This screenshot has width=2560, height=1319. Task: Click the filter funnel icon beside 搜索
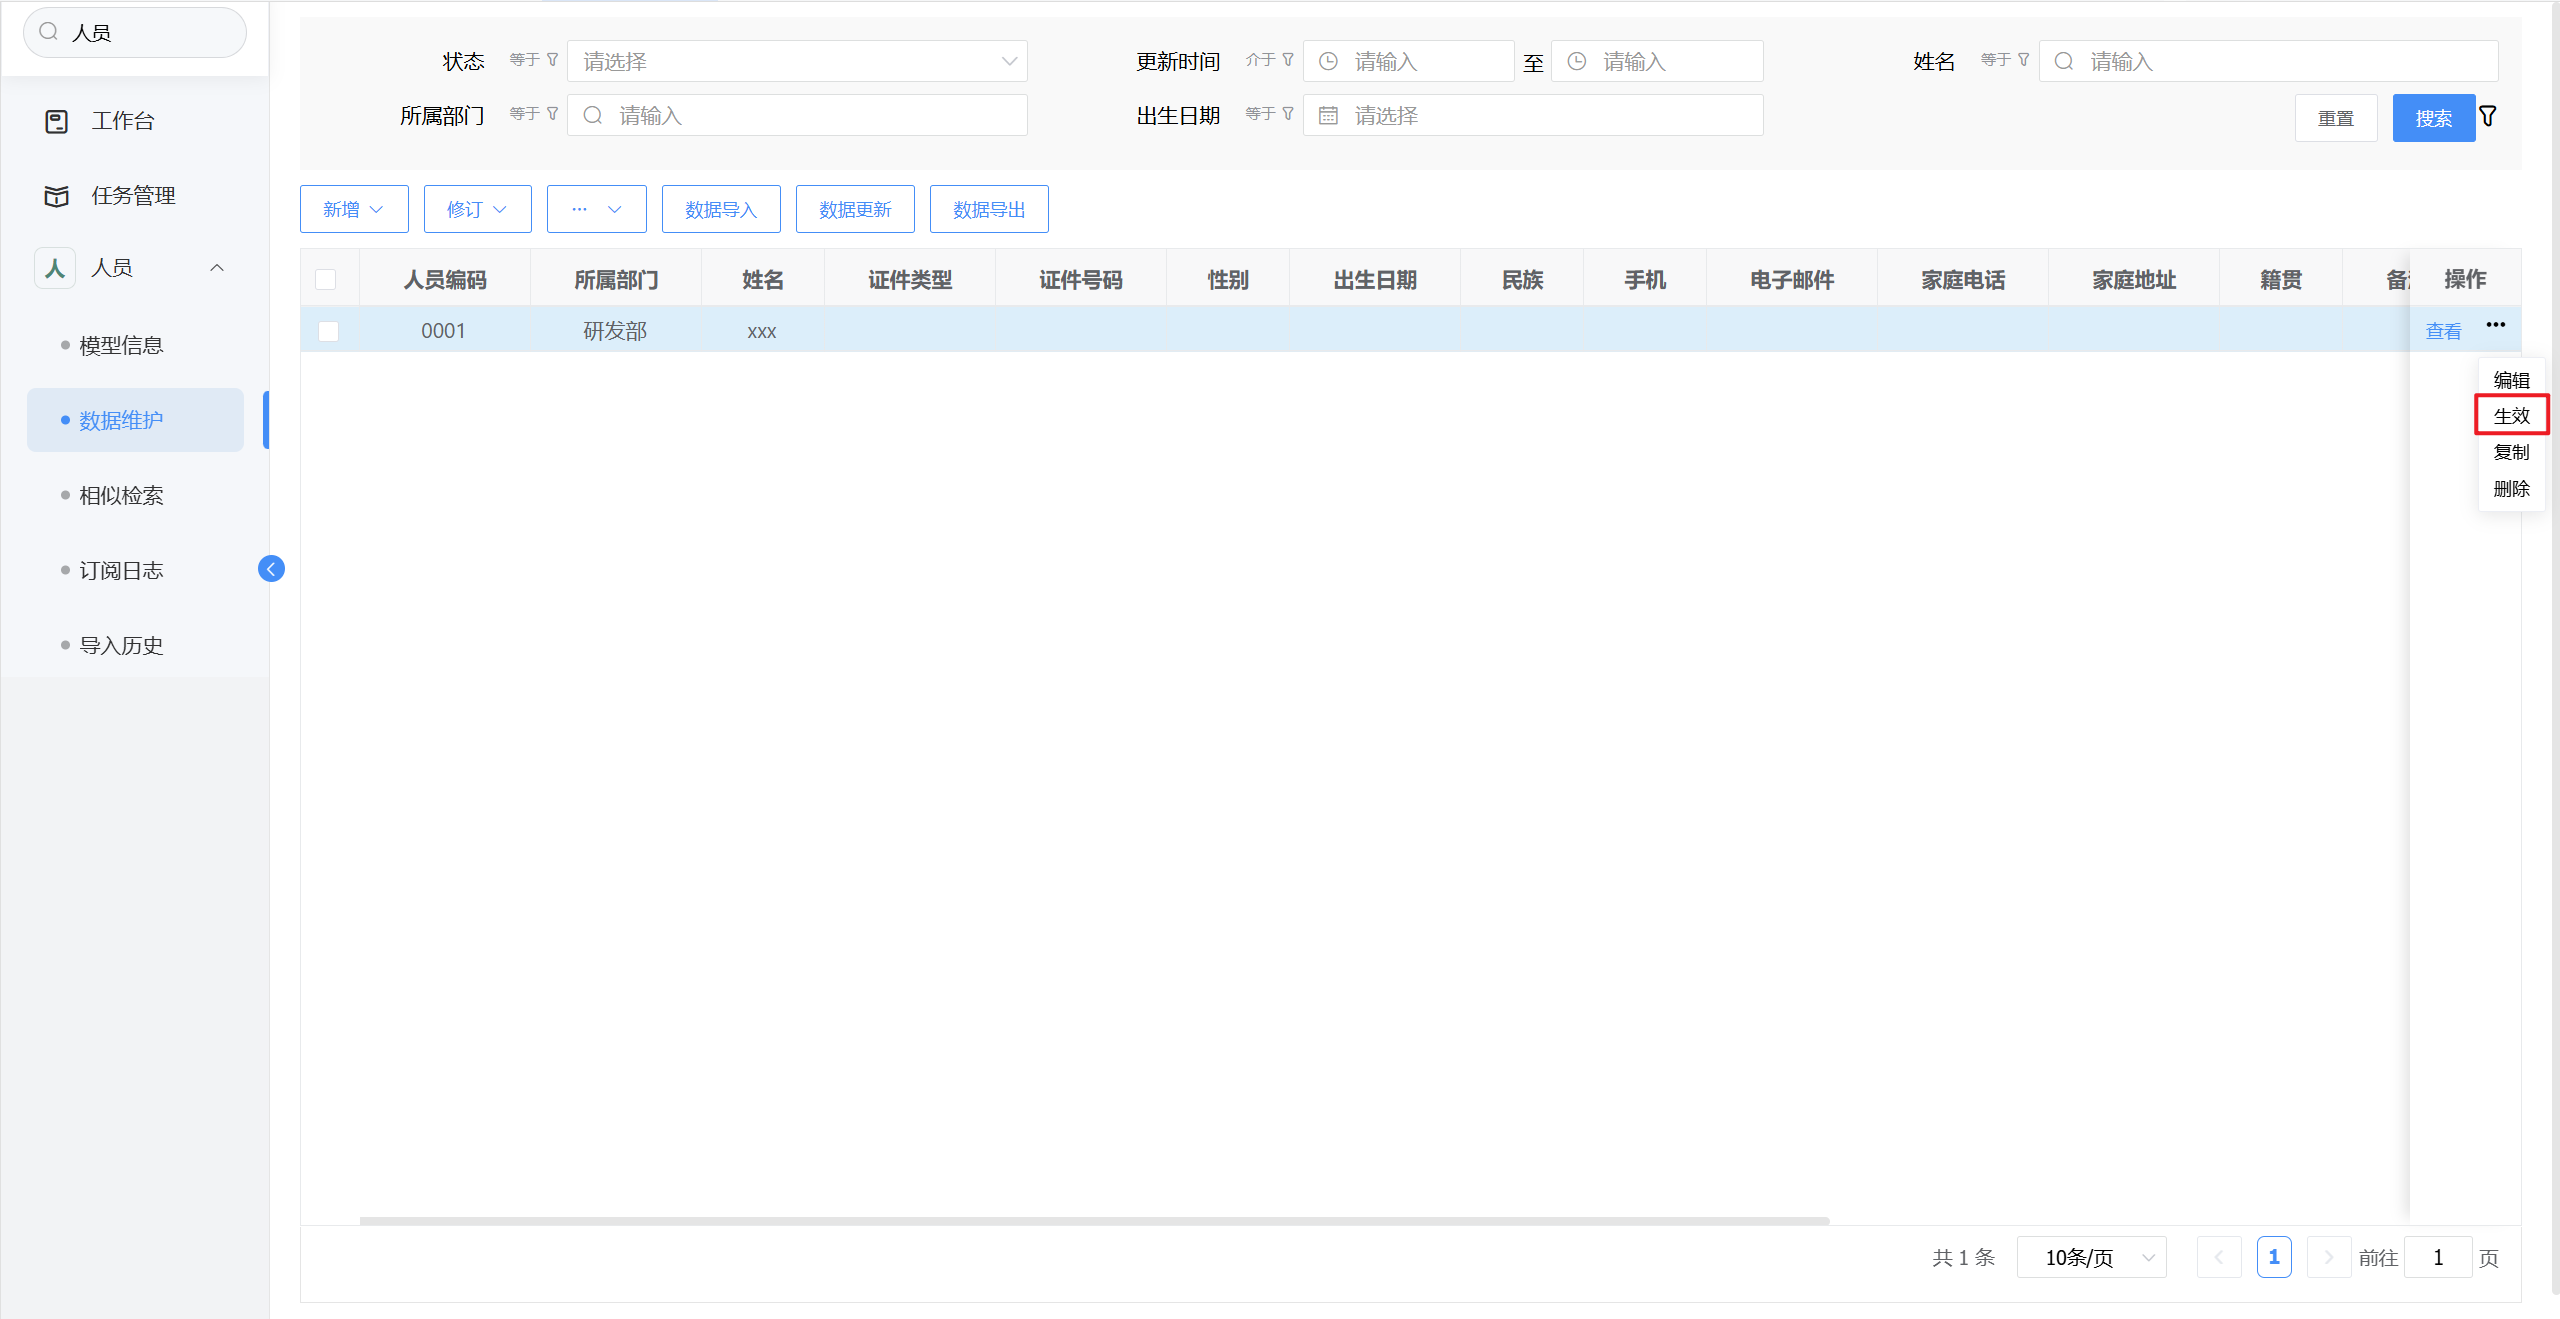(2488, 116)
